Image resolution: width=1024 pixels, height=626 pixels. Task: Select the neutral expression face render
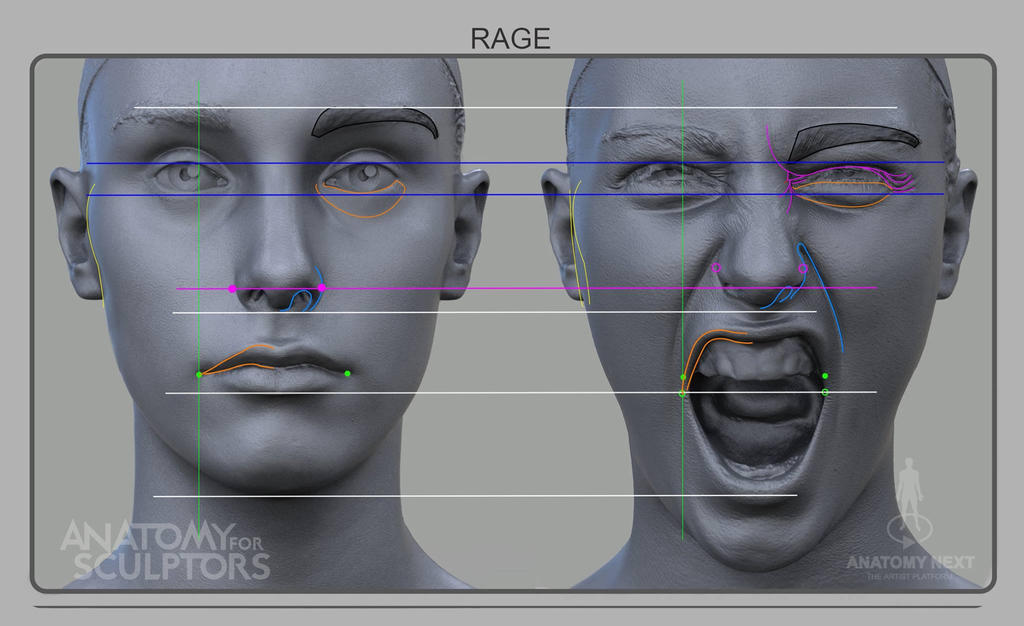point(270,323)
